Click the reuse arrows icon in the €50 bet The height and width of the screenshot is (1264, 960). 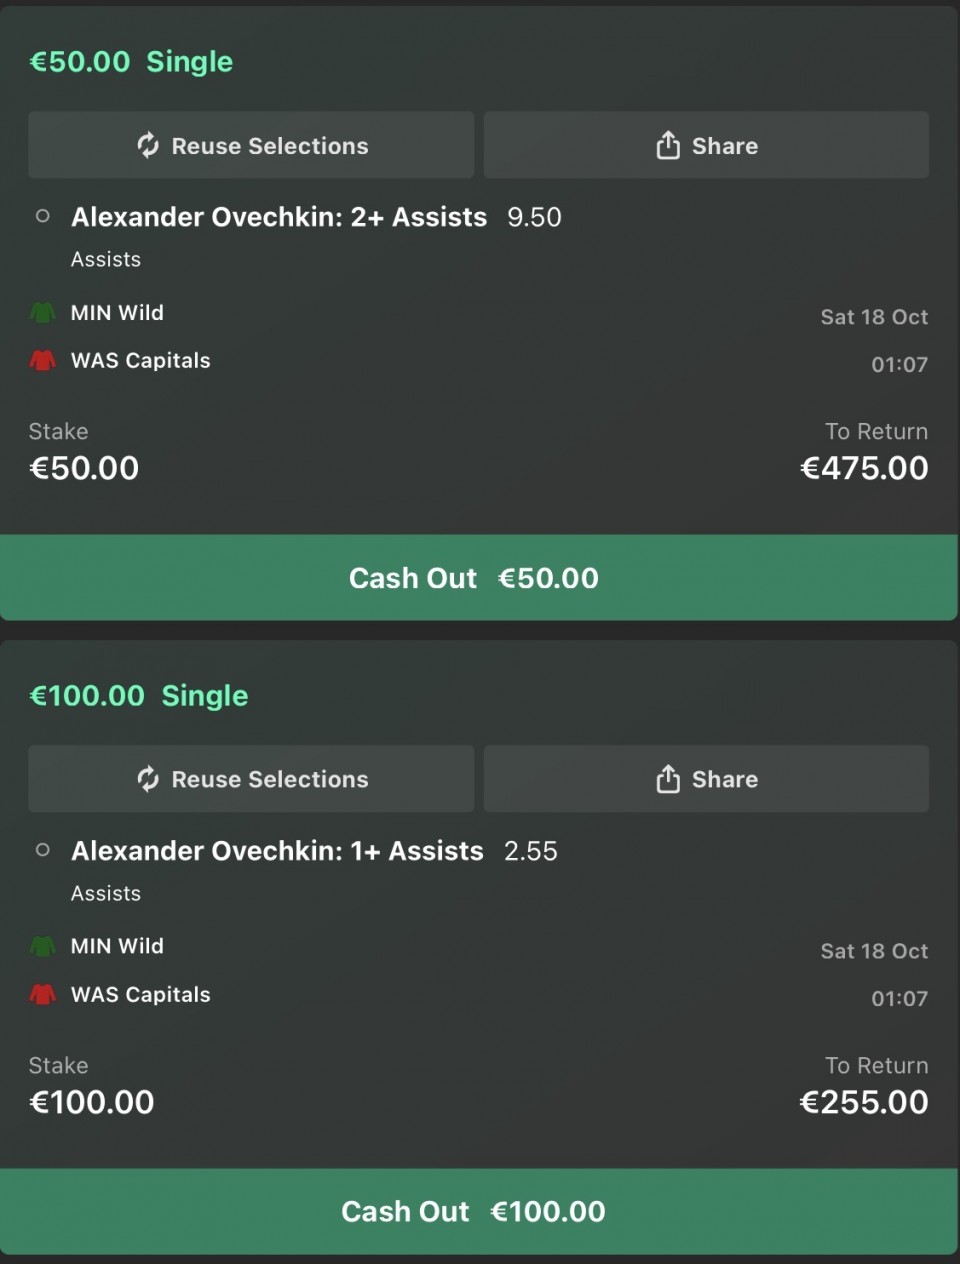click(x=148, y=146)
